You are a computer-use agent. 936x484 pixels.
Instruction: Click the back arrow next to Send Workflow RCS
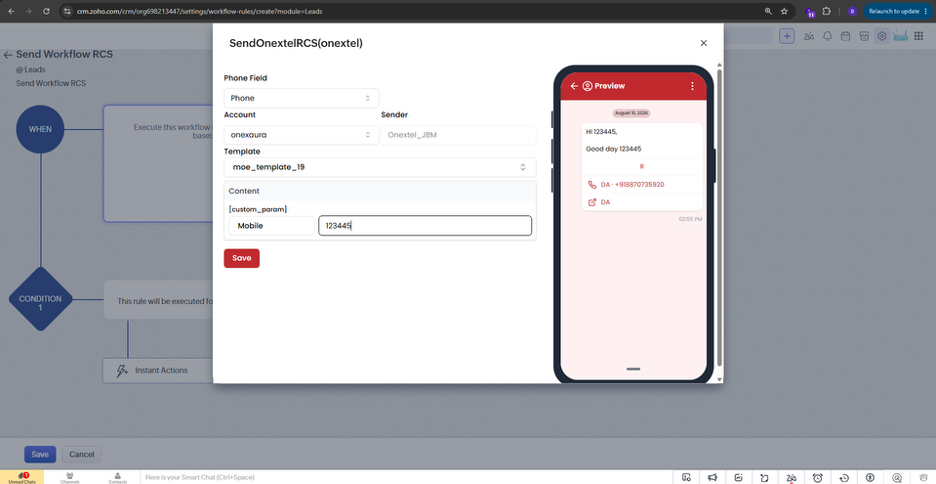pos(8,55)
